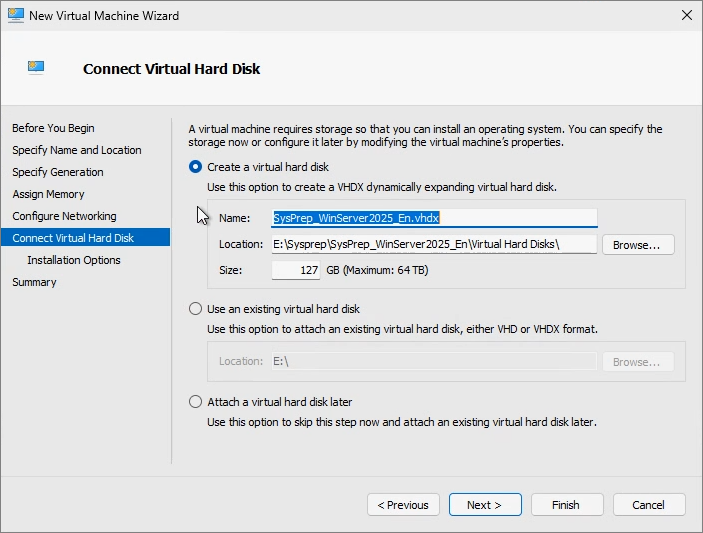
Task: Select Use an existing virtual hard disk
Action: (x=195, y=309)
